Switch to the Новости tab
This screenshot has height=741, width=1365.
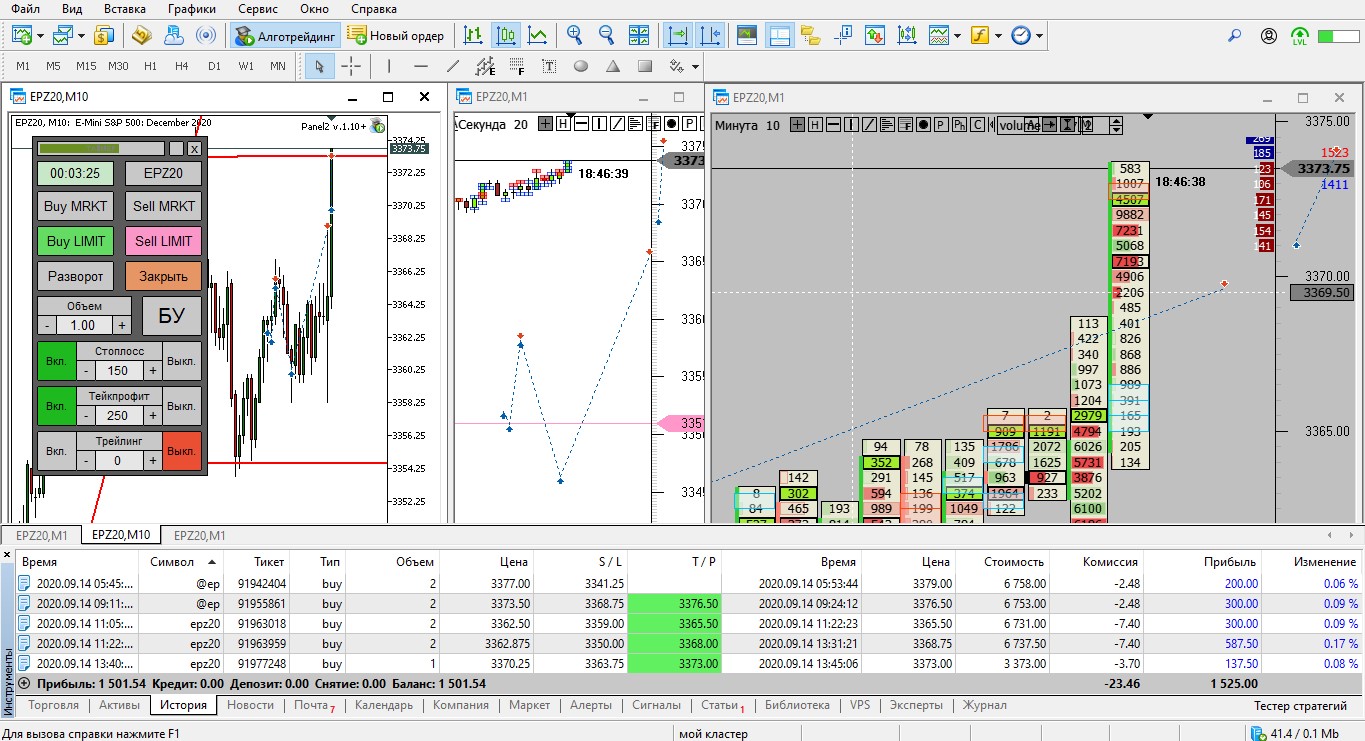pos(251,705)
